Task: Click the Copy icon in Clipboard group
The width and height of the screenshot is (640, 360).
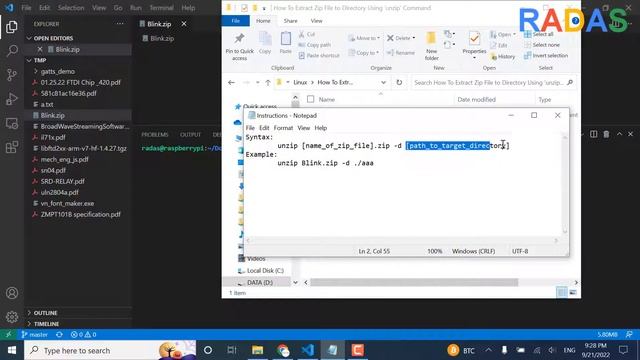Action: (x=265, y=43)
